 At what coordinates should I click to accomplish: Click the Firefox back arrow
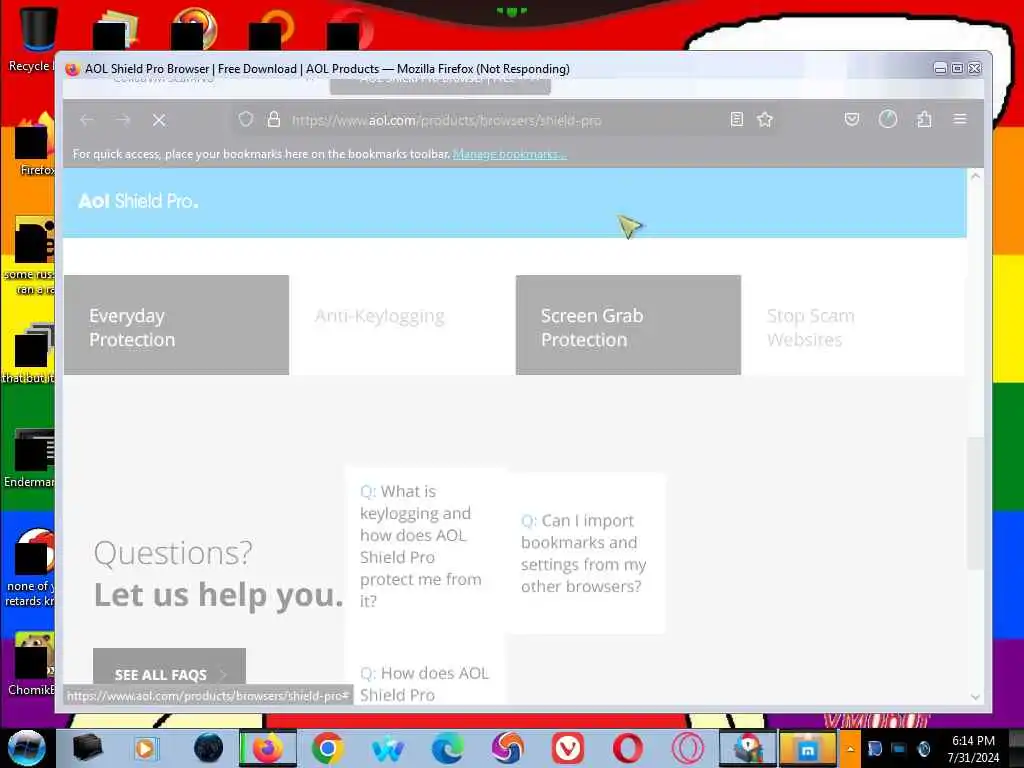(x=86, y=120)
